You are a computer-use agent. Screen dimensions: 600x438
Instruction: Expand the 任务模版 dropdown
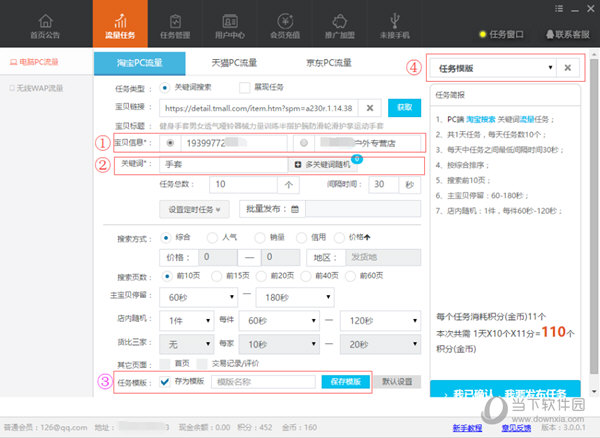coord(550,68)
